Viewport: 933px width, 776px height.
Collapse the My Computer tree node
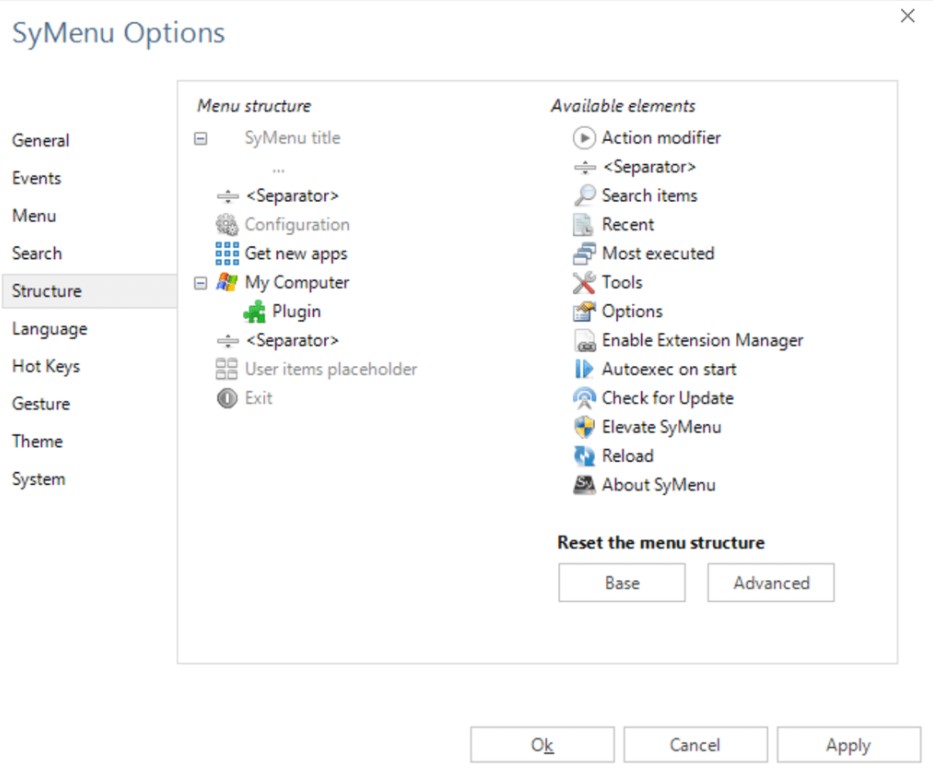pos(201,283)
